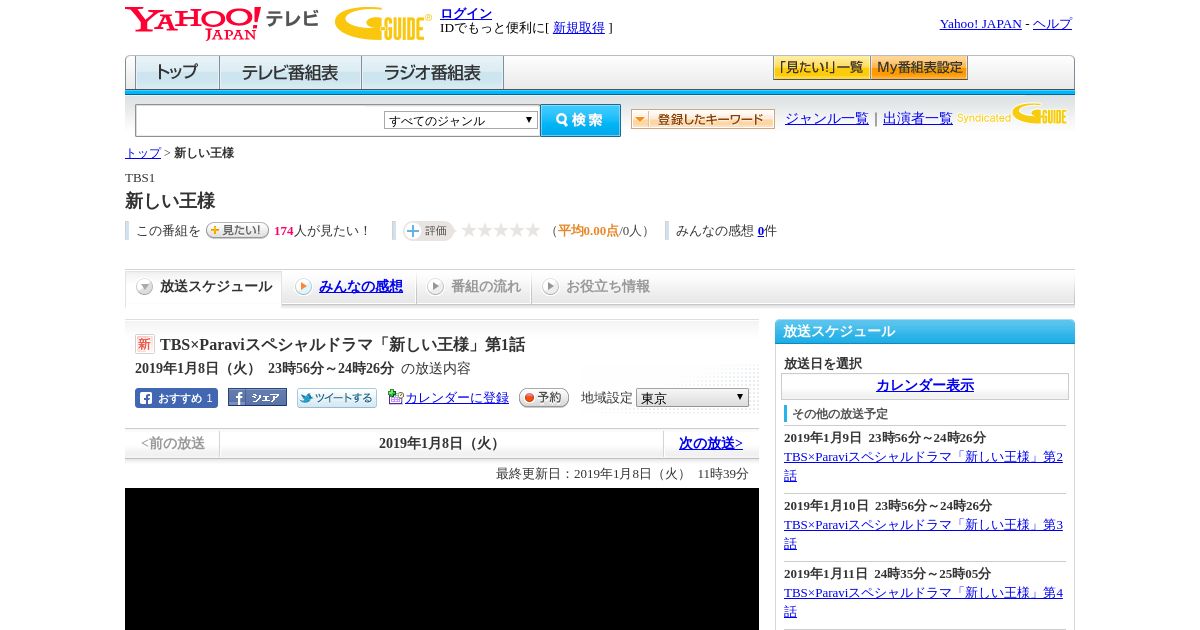Screen dimensions: 1200x630
Task: Click the Syndicated G-GUIDE logo
Action: point(1011,114)
